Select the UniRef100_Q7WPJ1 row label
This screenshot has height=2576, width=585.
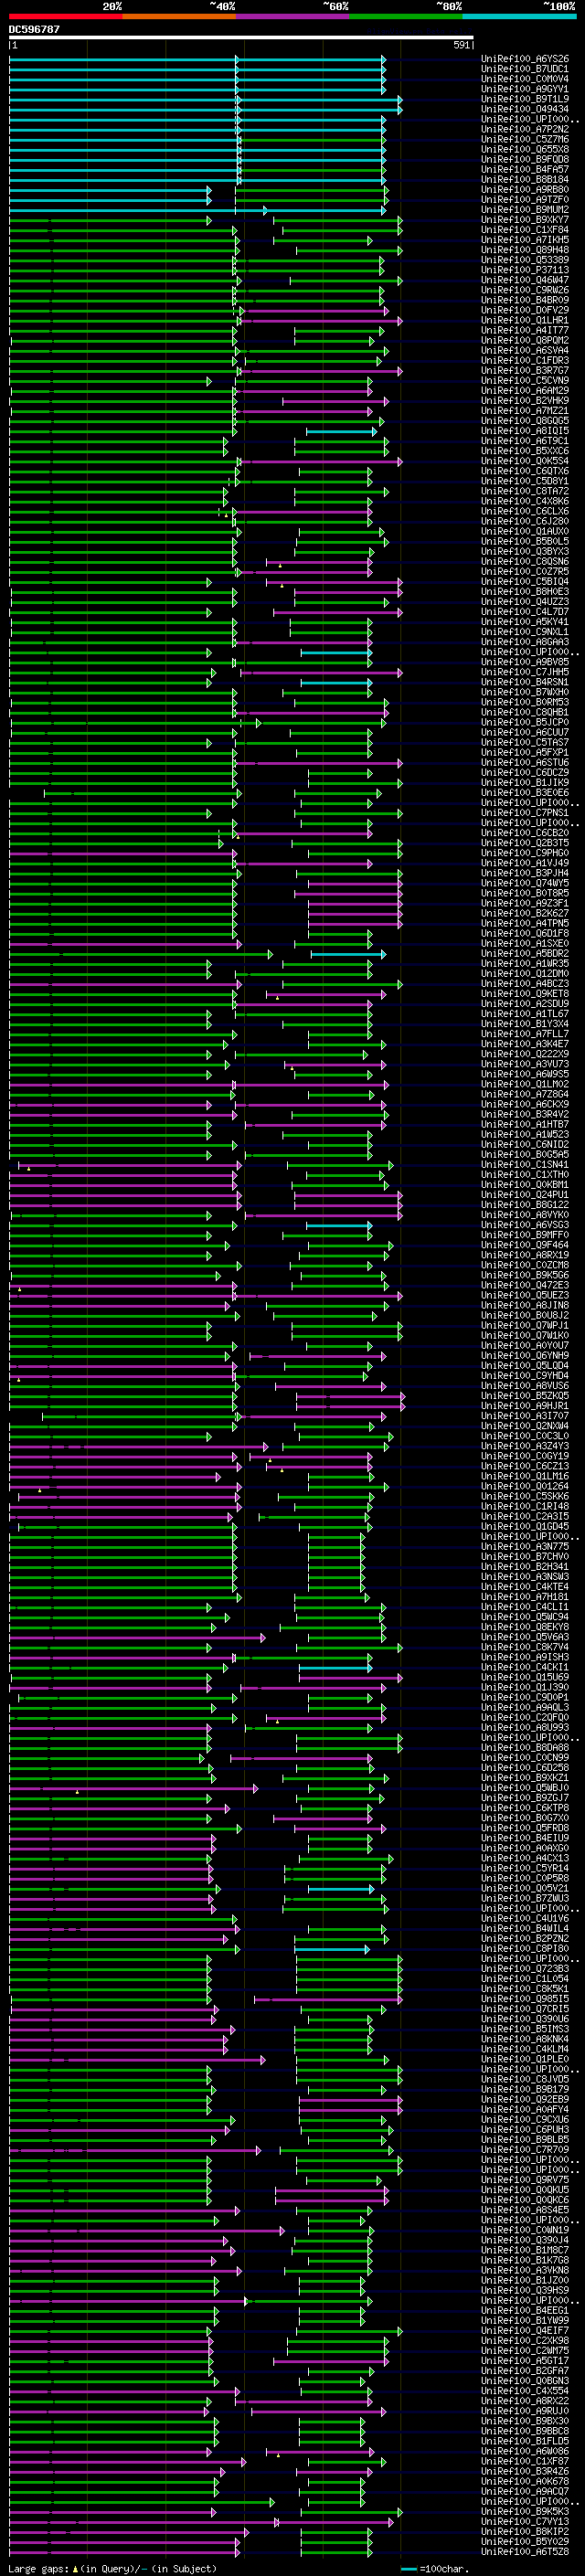(525, 1325)
